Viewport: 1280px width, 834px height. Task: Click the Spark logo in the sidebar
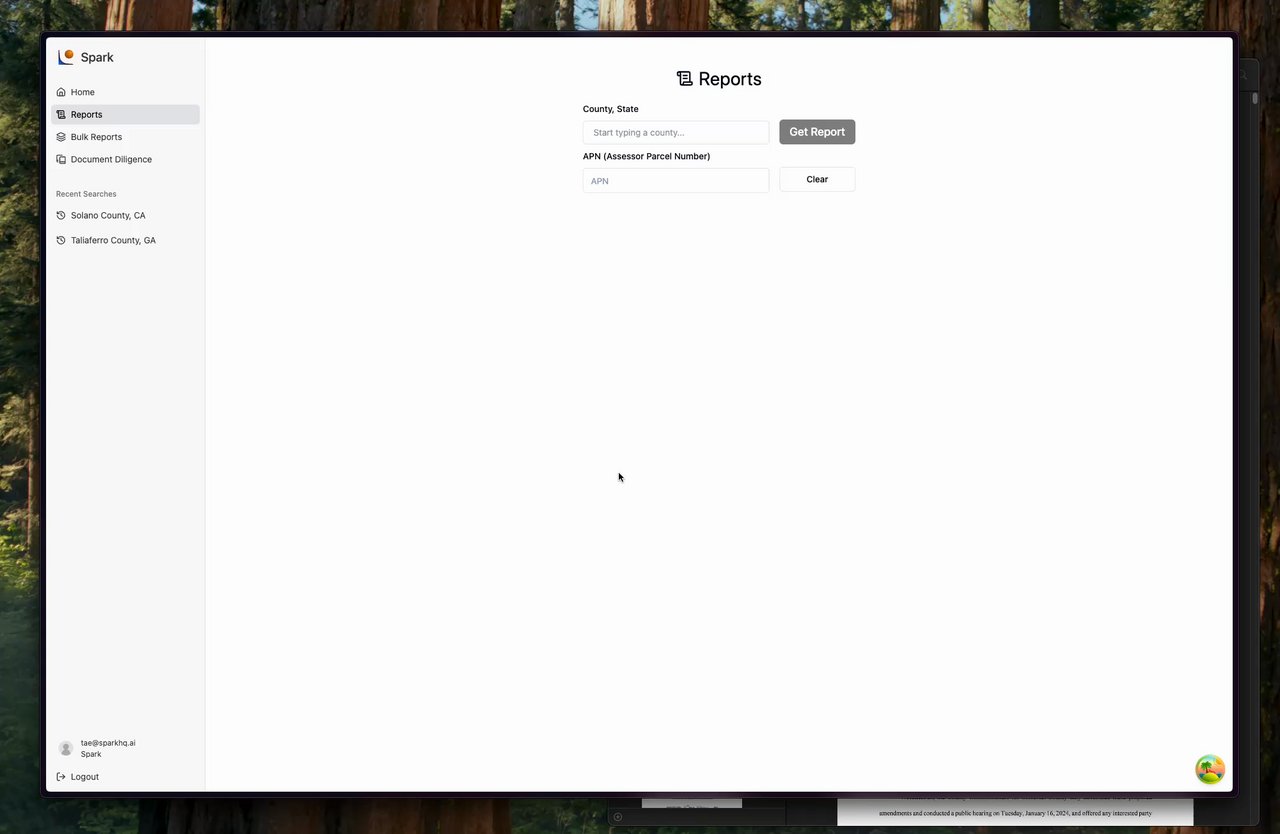pyautogui.click(x=66, y=57)
